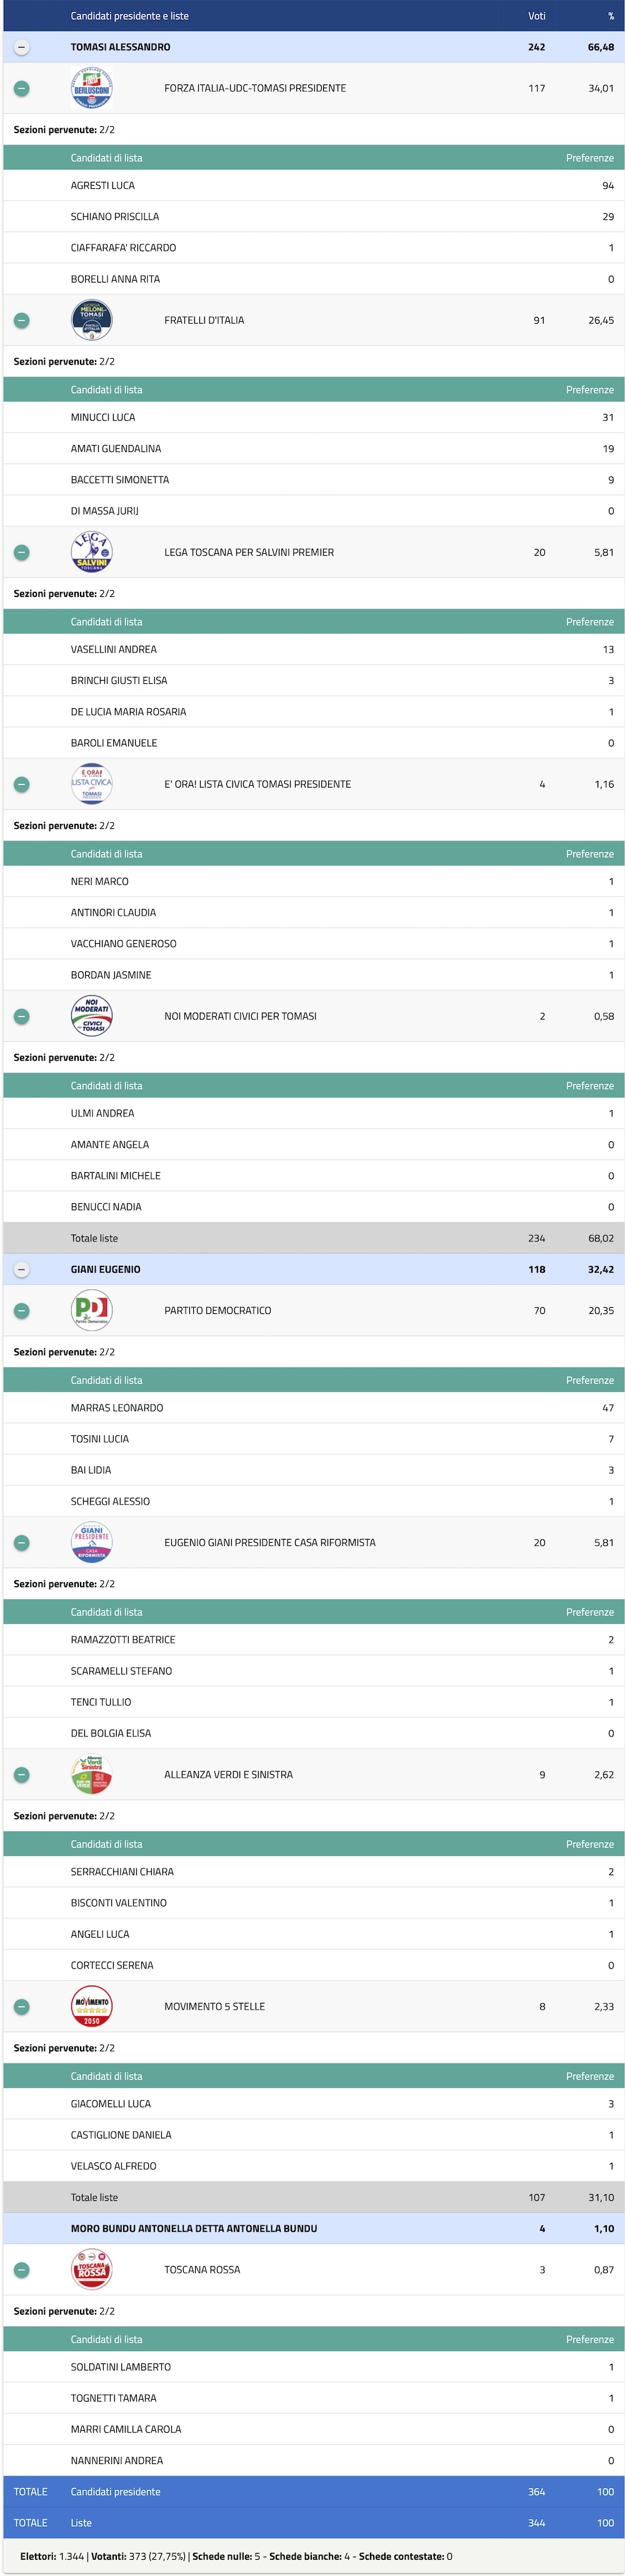Click the E' Ora! Lista Civica logo
The image size is (625, 2576).
pyautogui.click(x=91, y=784)
